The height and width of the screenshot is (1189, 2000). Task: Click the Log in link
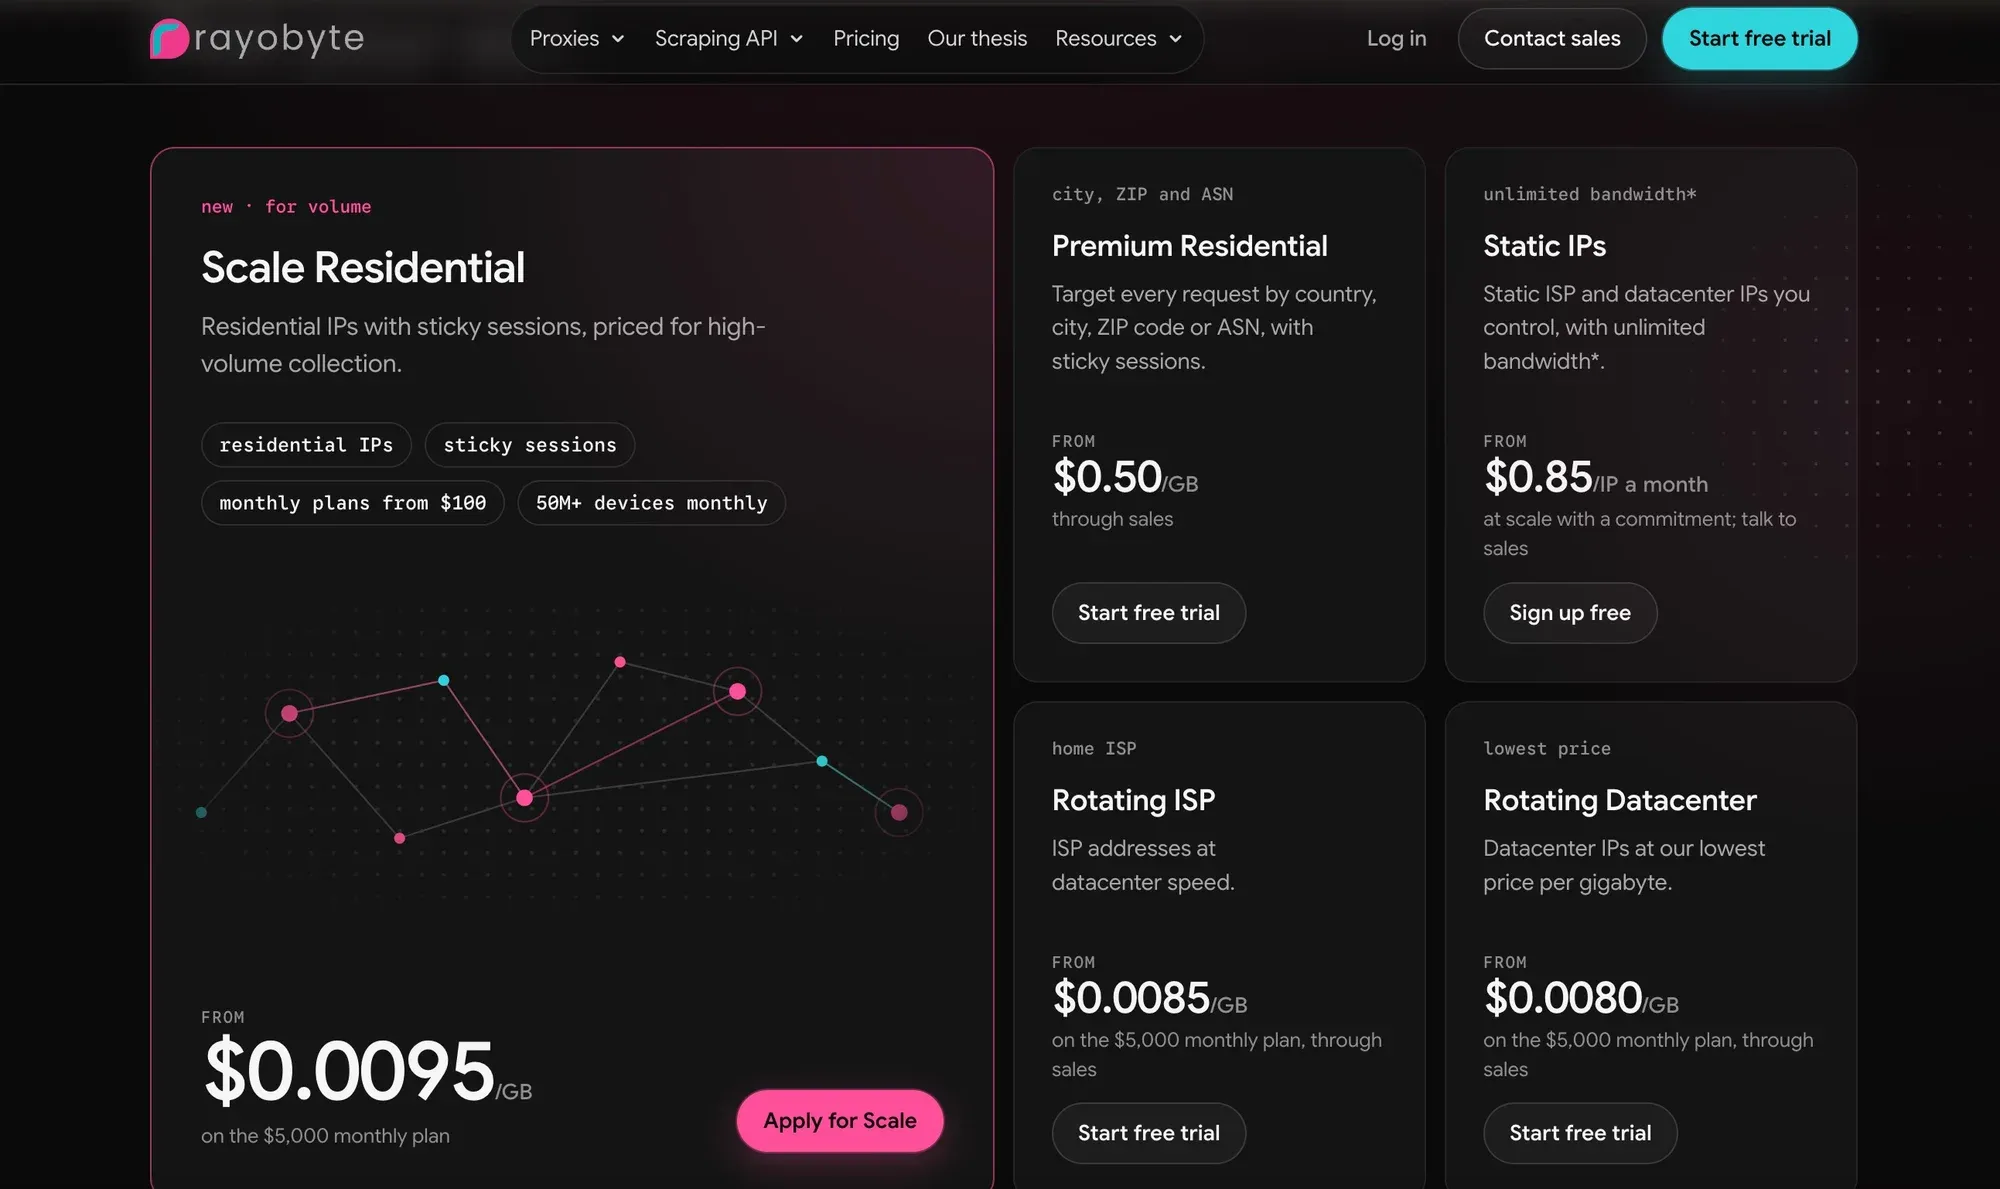tap(1396, 39)
